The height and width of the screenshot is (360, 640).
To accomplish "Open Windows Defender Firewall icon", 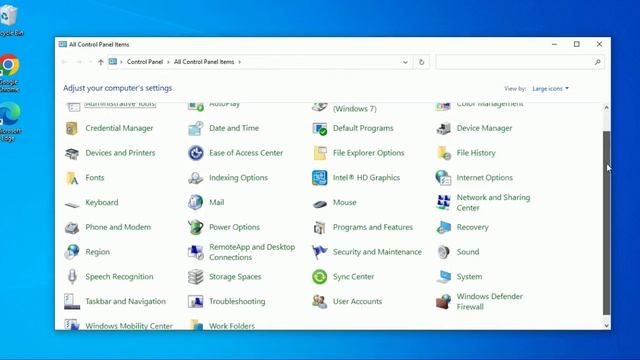I will point(443,302).
